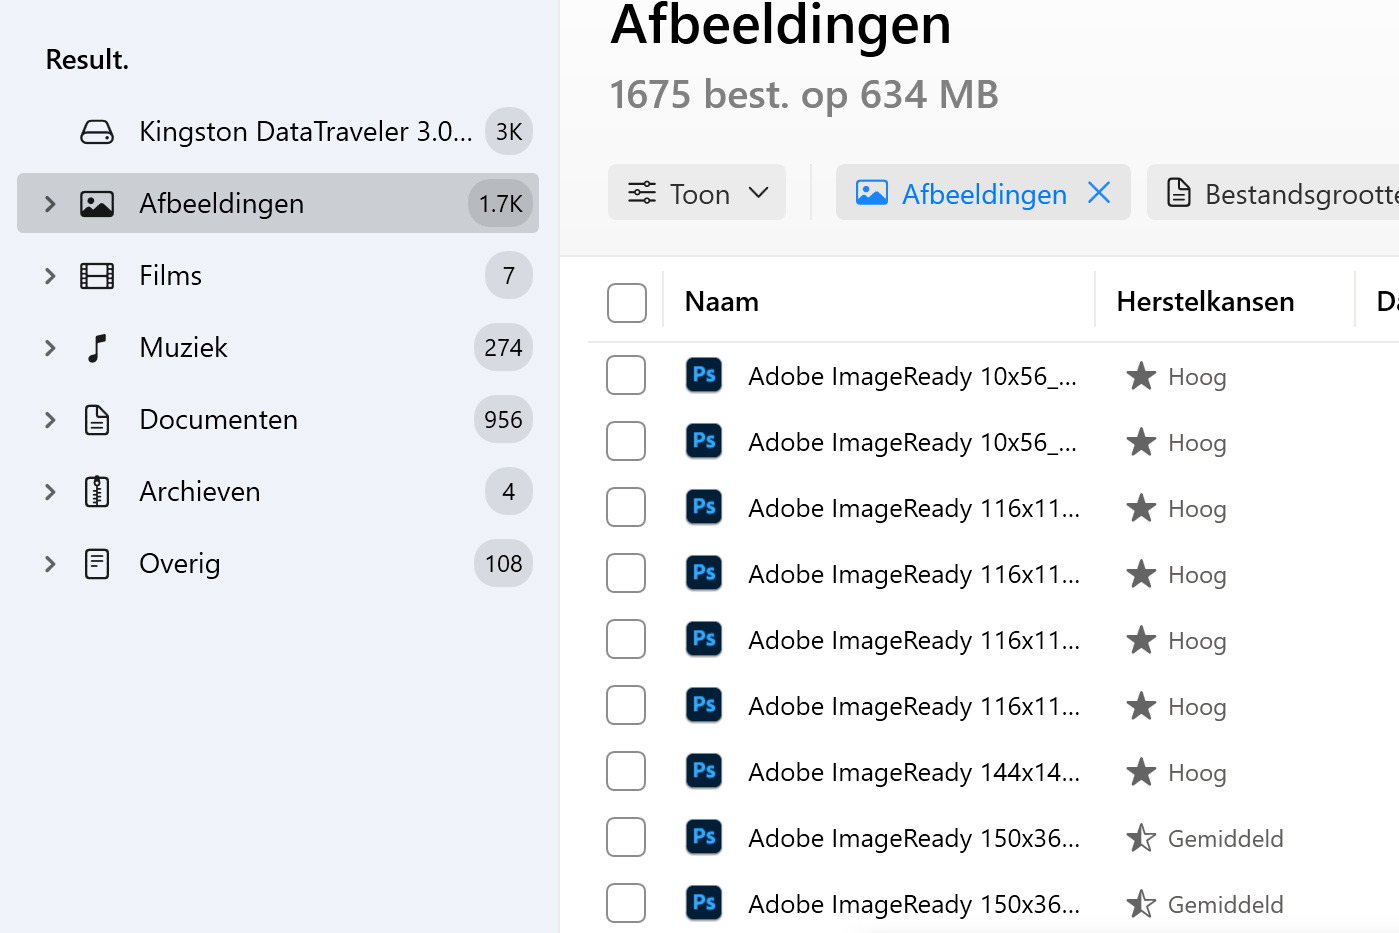Select the Overig category
The height and width of the screenshot is (933, 1399).
click(278, 564)
